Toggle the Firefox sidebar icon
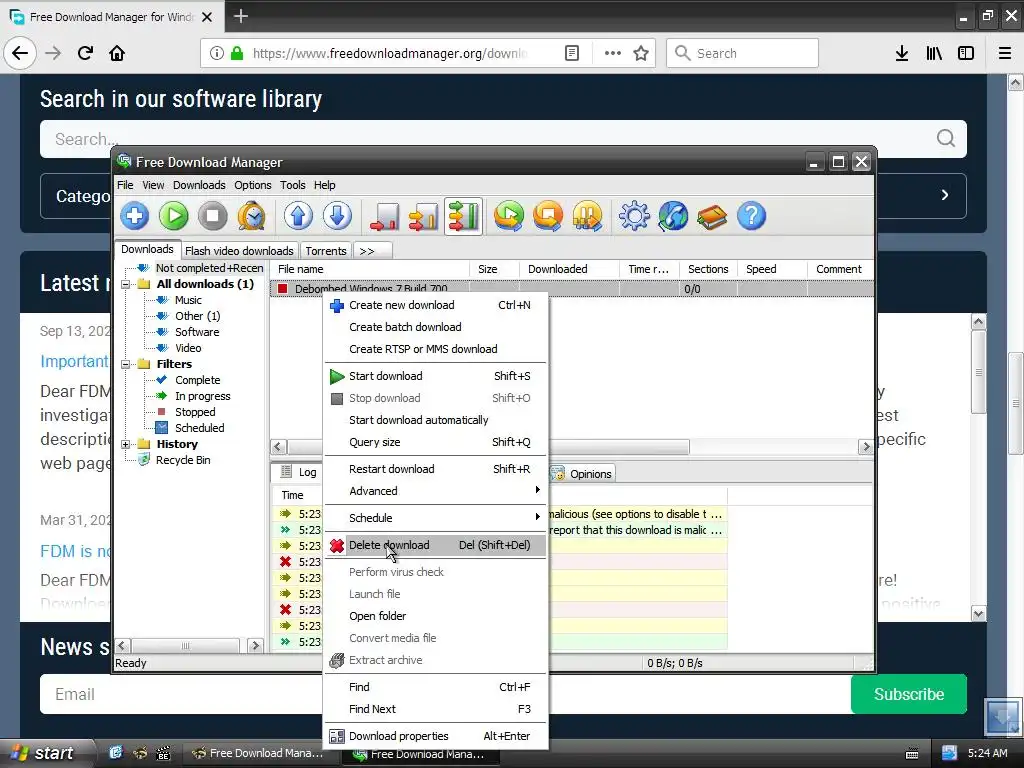Image resolution: width=1024 pixels, height=768 pixels. tap(966, 54)
